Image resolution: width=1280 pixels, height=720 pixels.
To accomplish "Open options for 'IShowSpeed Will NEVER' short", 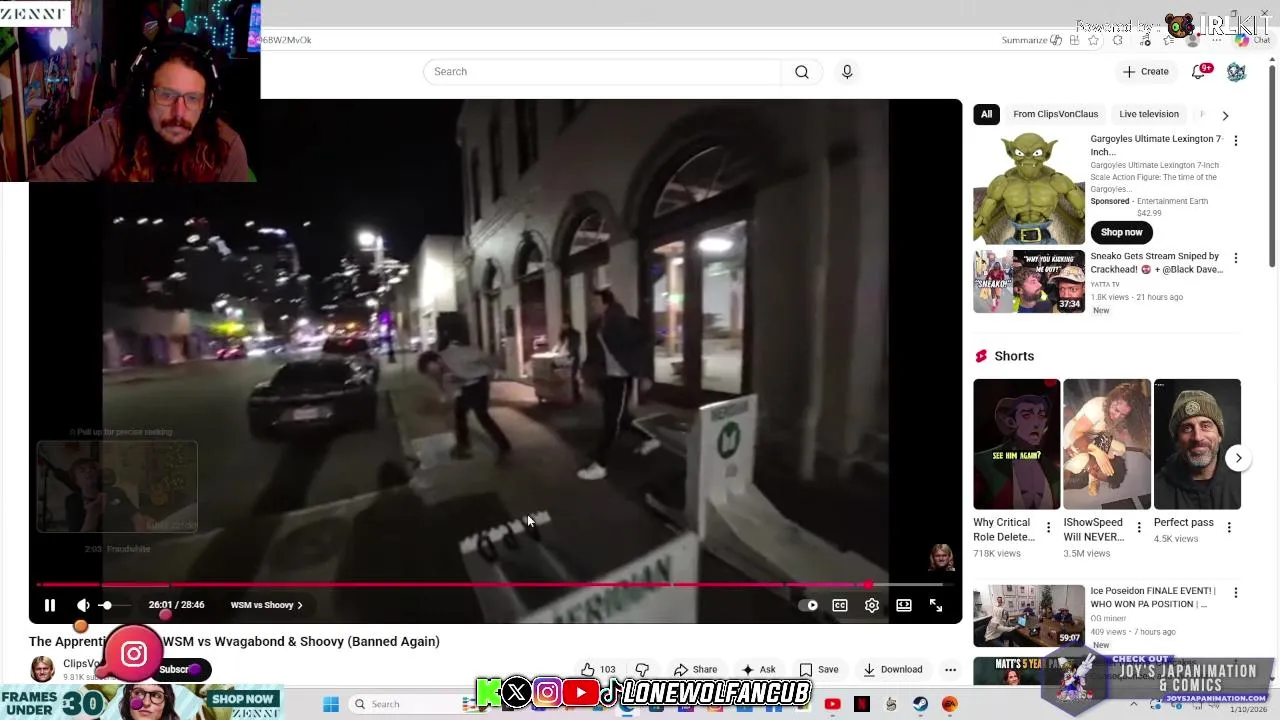I will coord(1138,528).
